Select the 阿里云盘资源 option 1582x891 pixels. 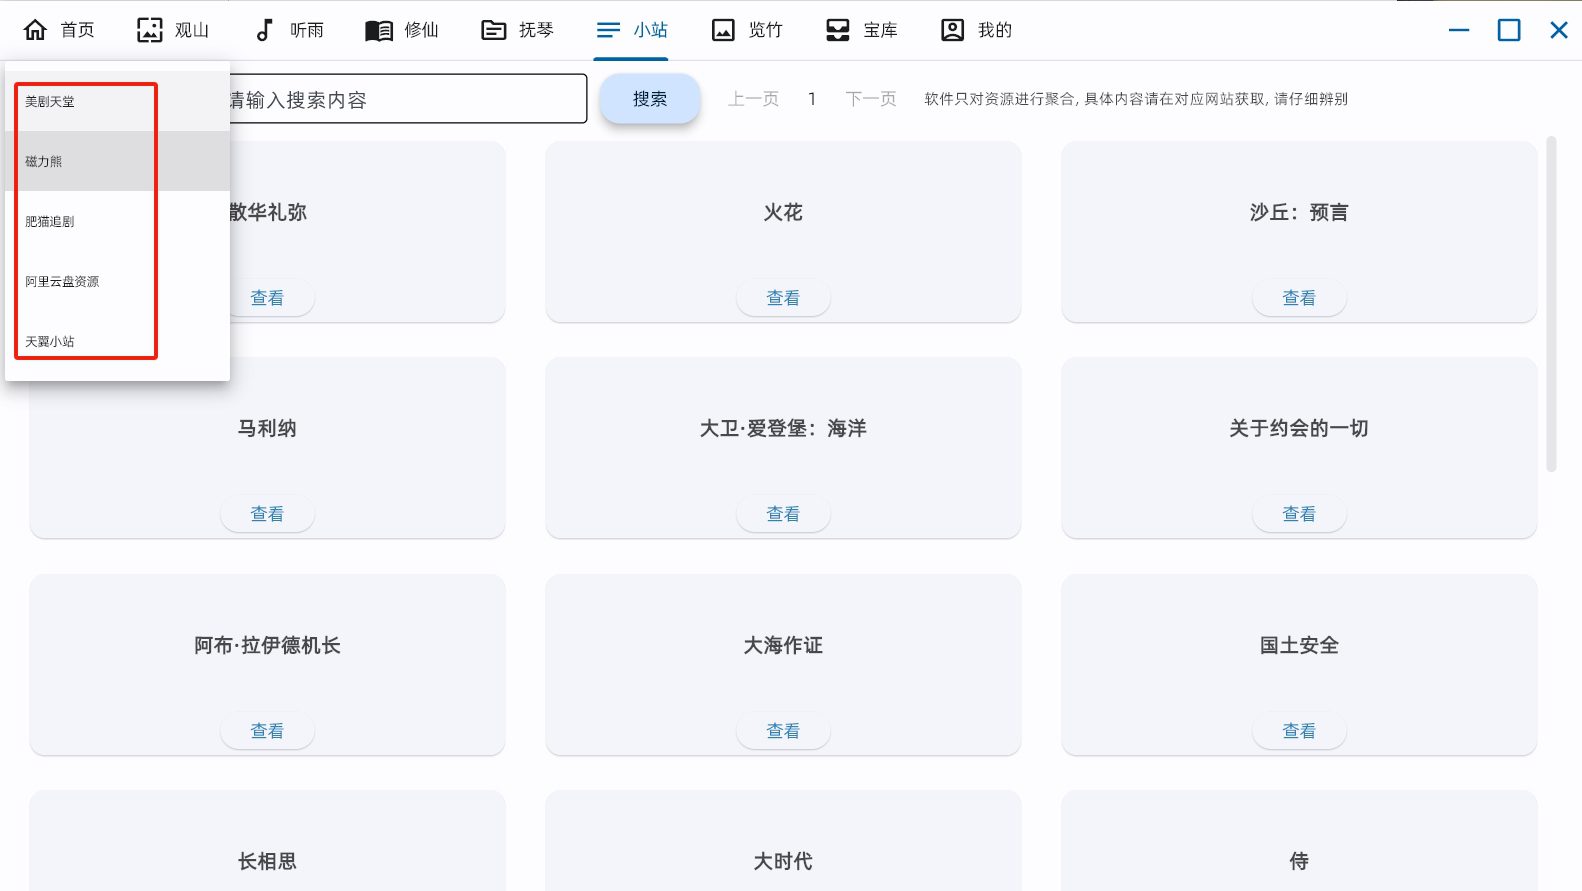tap(117, 281)
